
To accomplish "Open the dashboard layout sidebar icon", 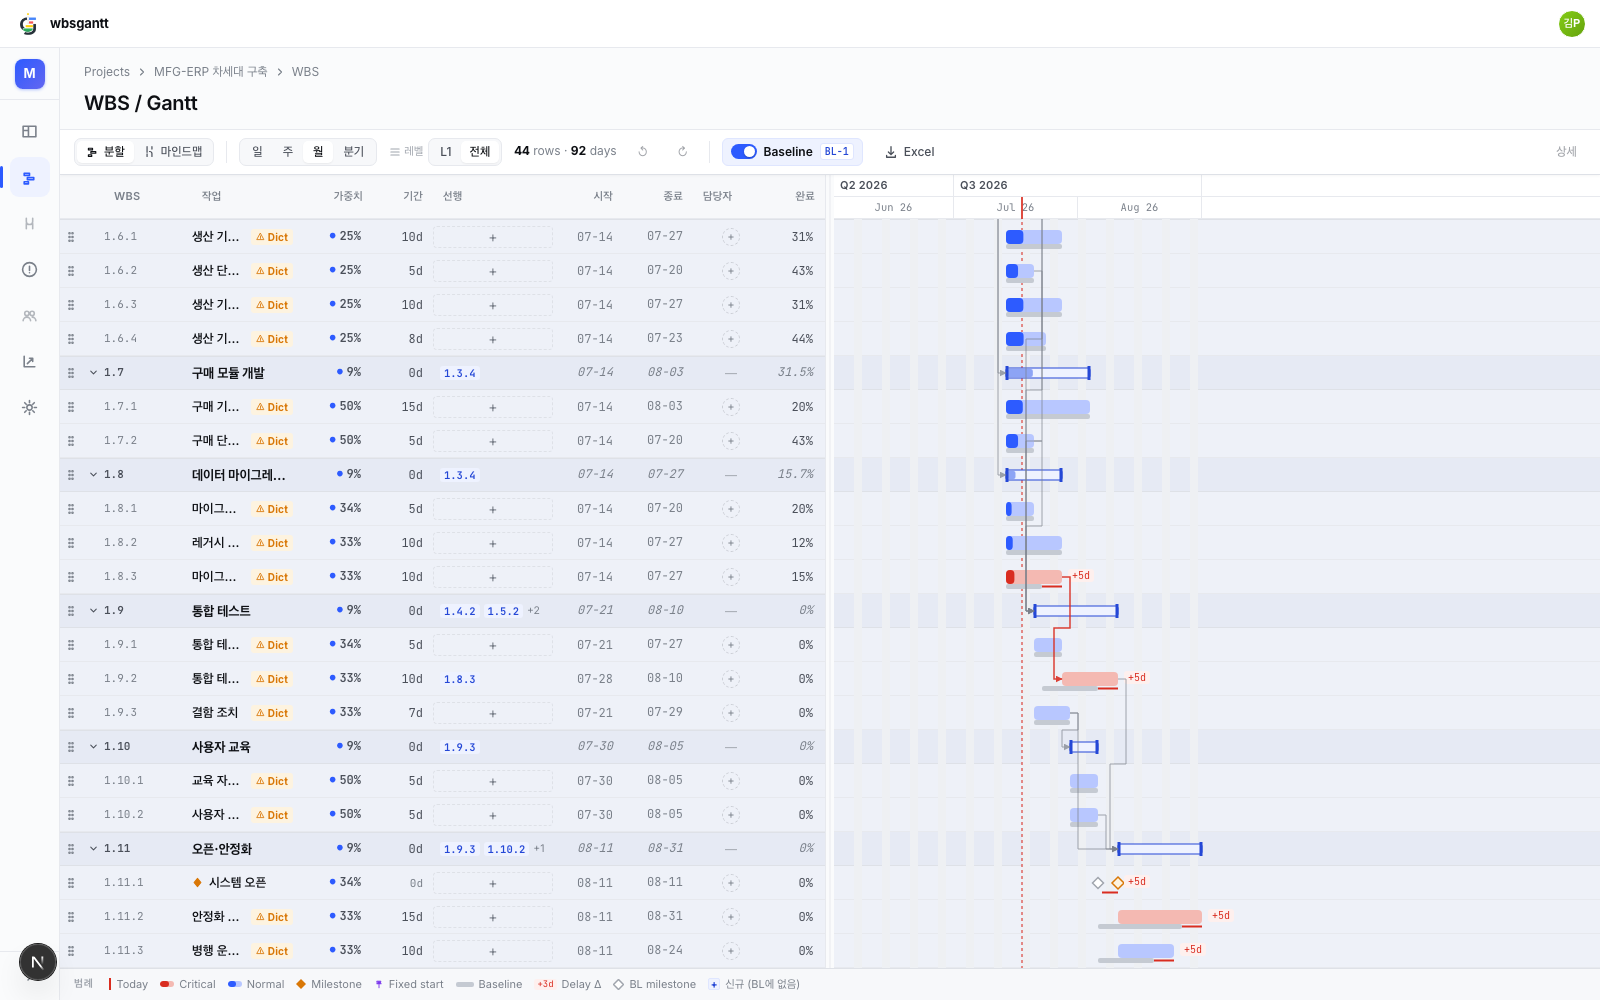I will point(29,131).
